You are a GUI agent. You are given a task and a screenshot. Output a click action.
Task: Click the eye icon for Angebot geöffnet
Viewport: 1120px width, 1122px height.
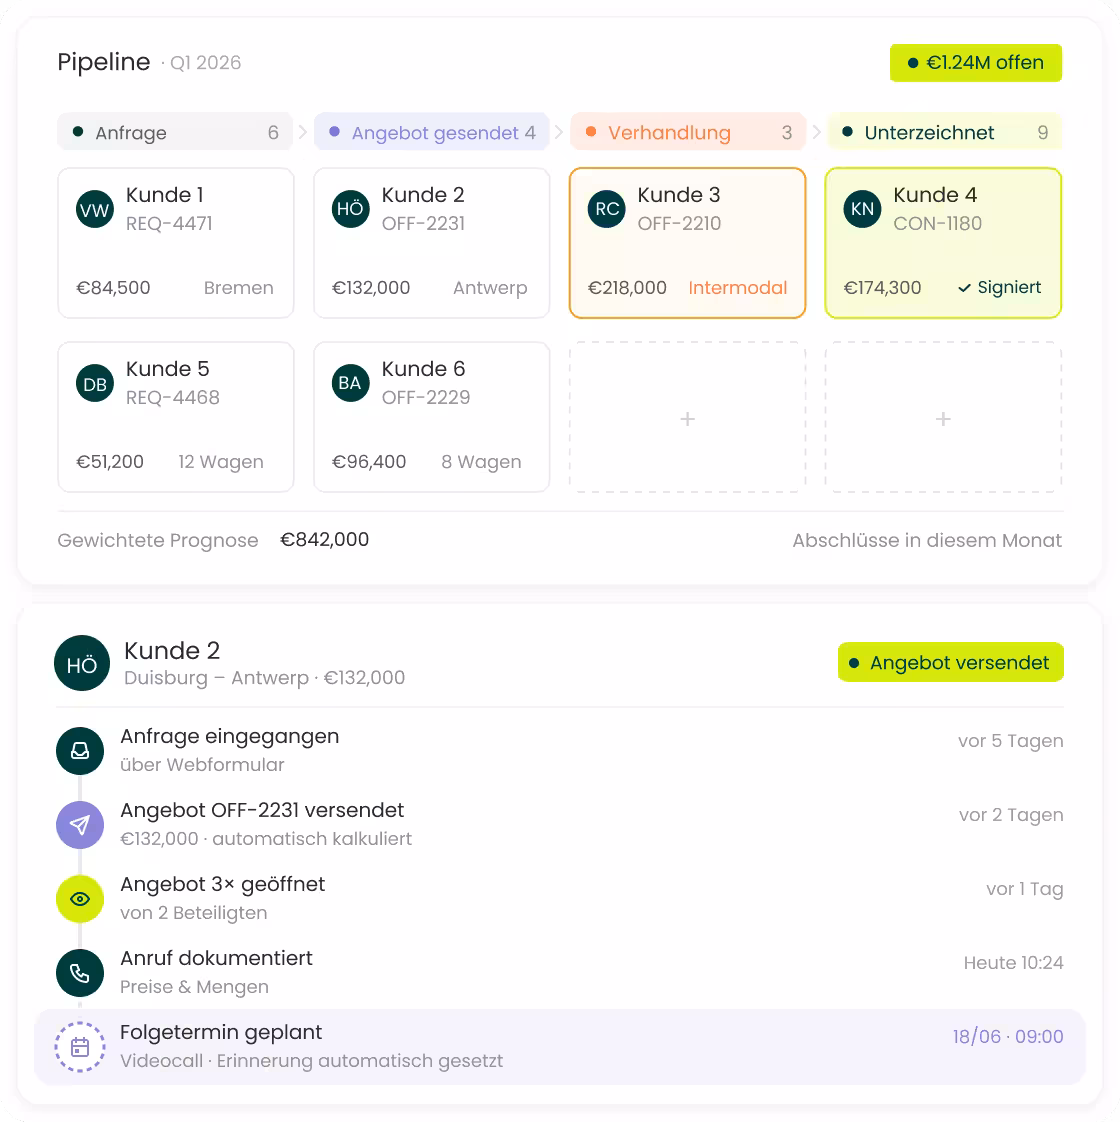pyautogui.click(x=80, y=899)
